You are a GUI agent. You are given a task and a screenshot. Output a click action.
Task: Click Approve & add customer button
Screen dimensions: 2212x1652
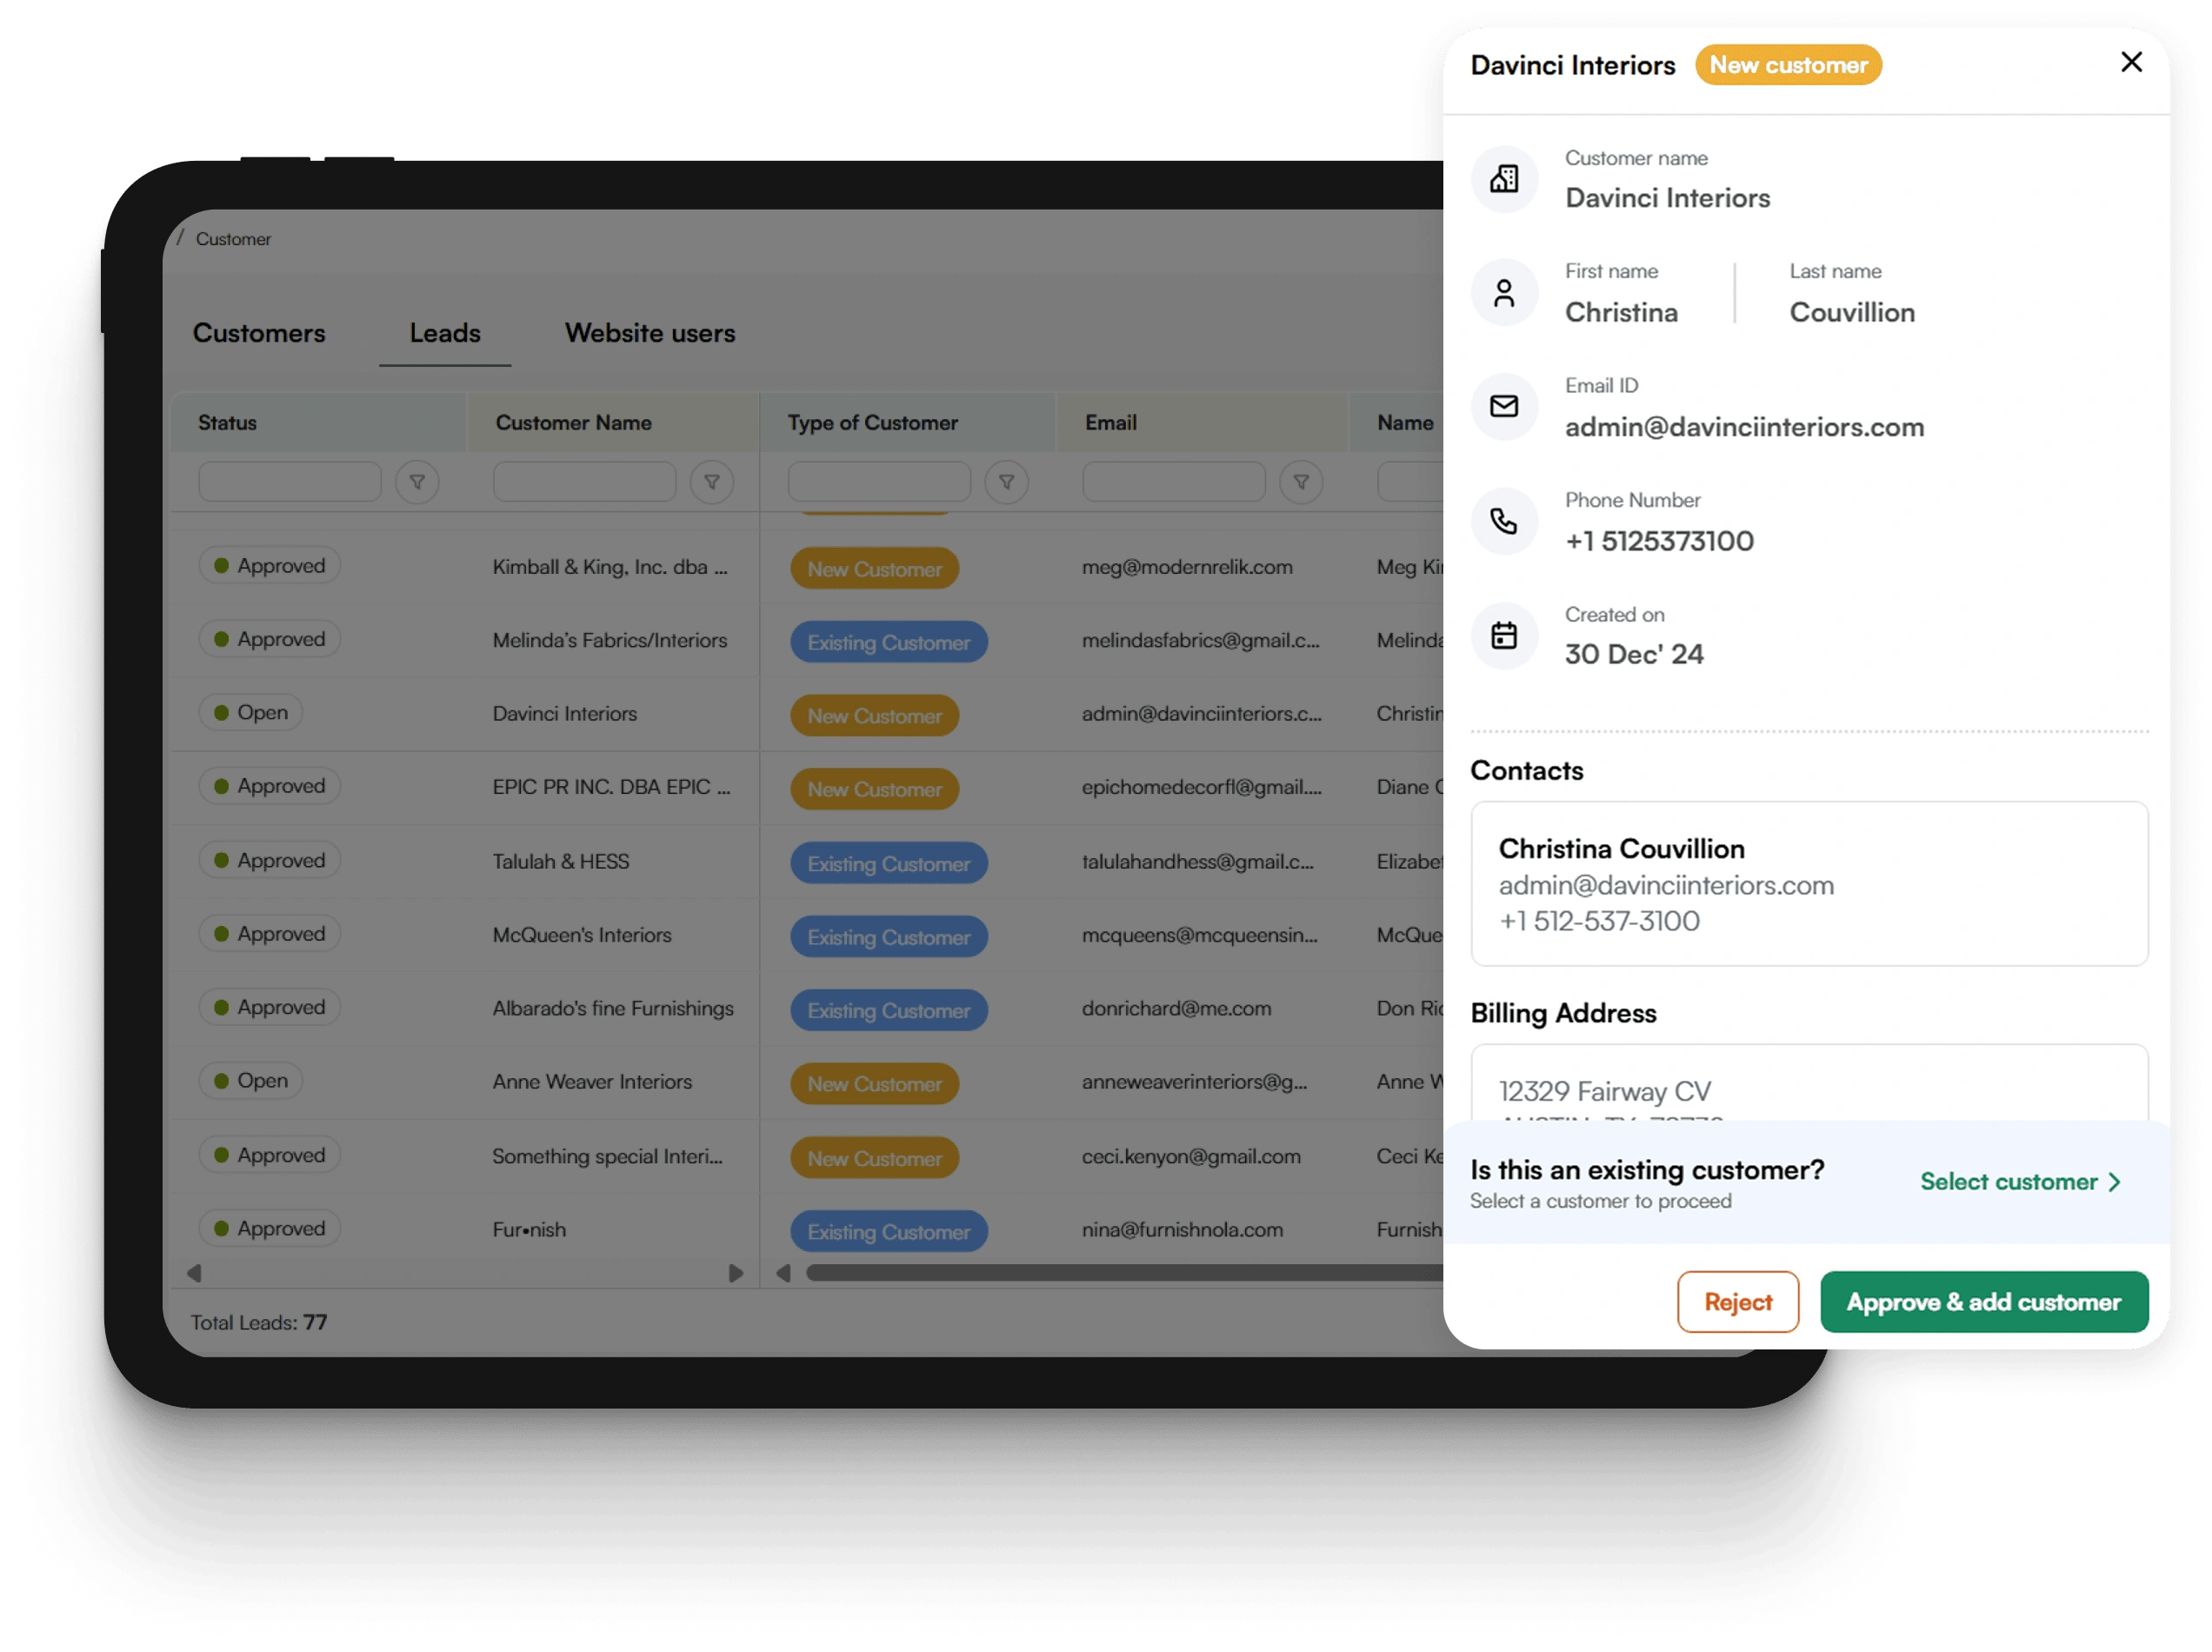[1983, 1301]
